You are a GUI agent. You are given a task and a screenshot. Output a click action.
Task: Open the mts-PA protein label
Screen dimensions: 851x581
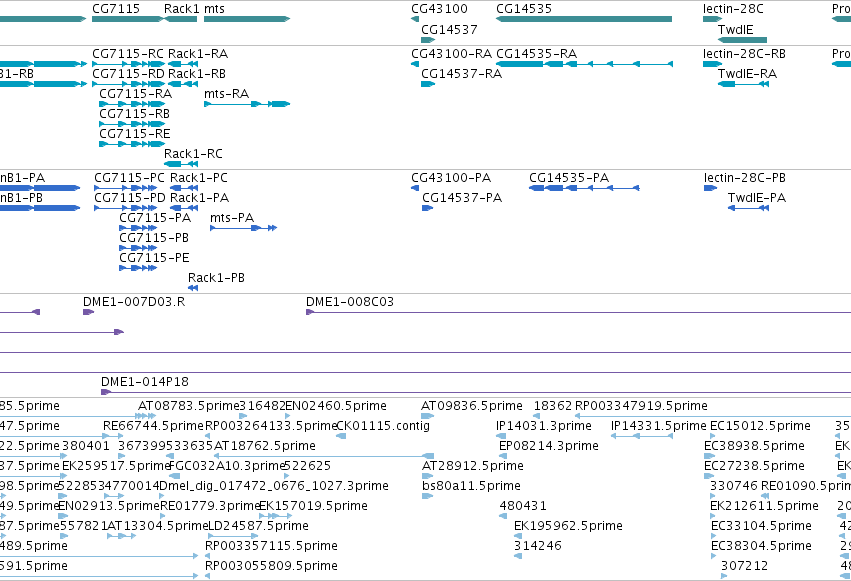tap(232, 218)
